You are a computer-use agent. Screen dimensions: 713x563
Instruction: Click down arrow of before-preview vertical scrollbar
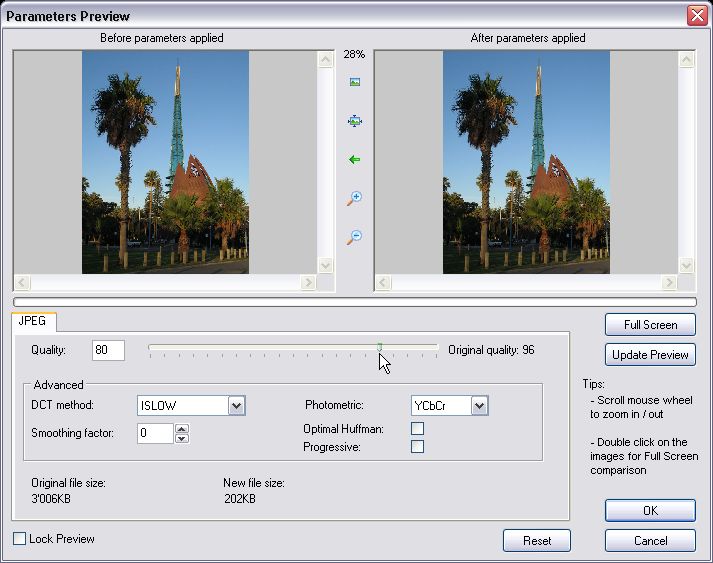pyautogui.click(x=326, y=265)
